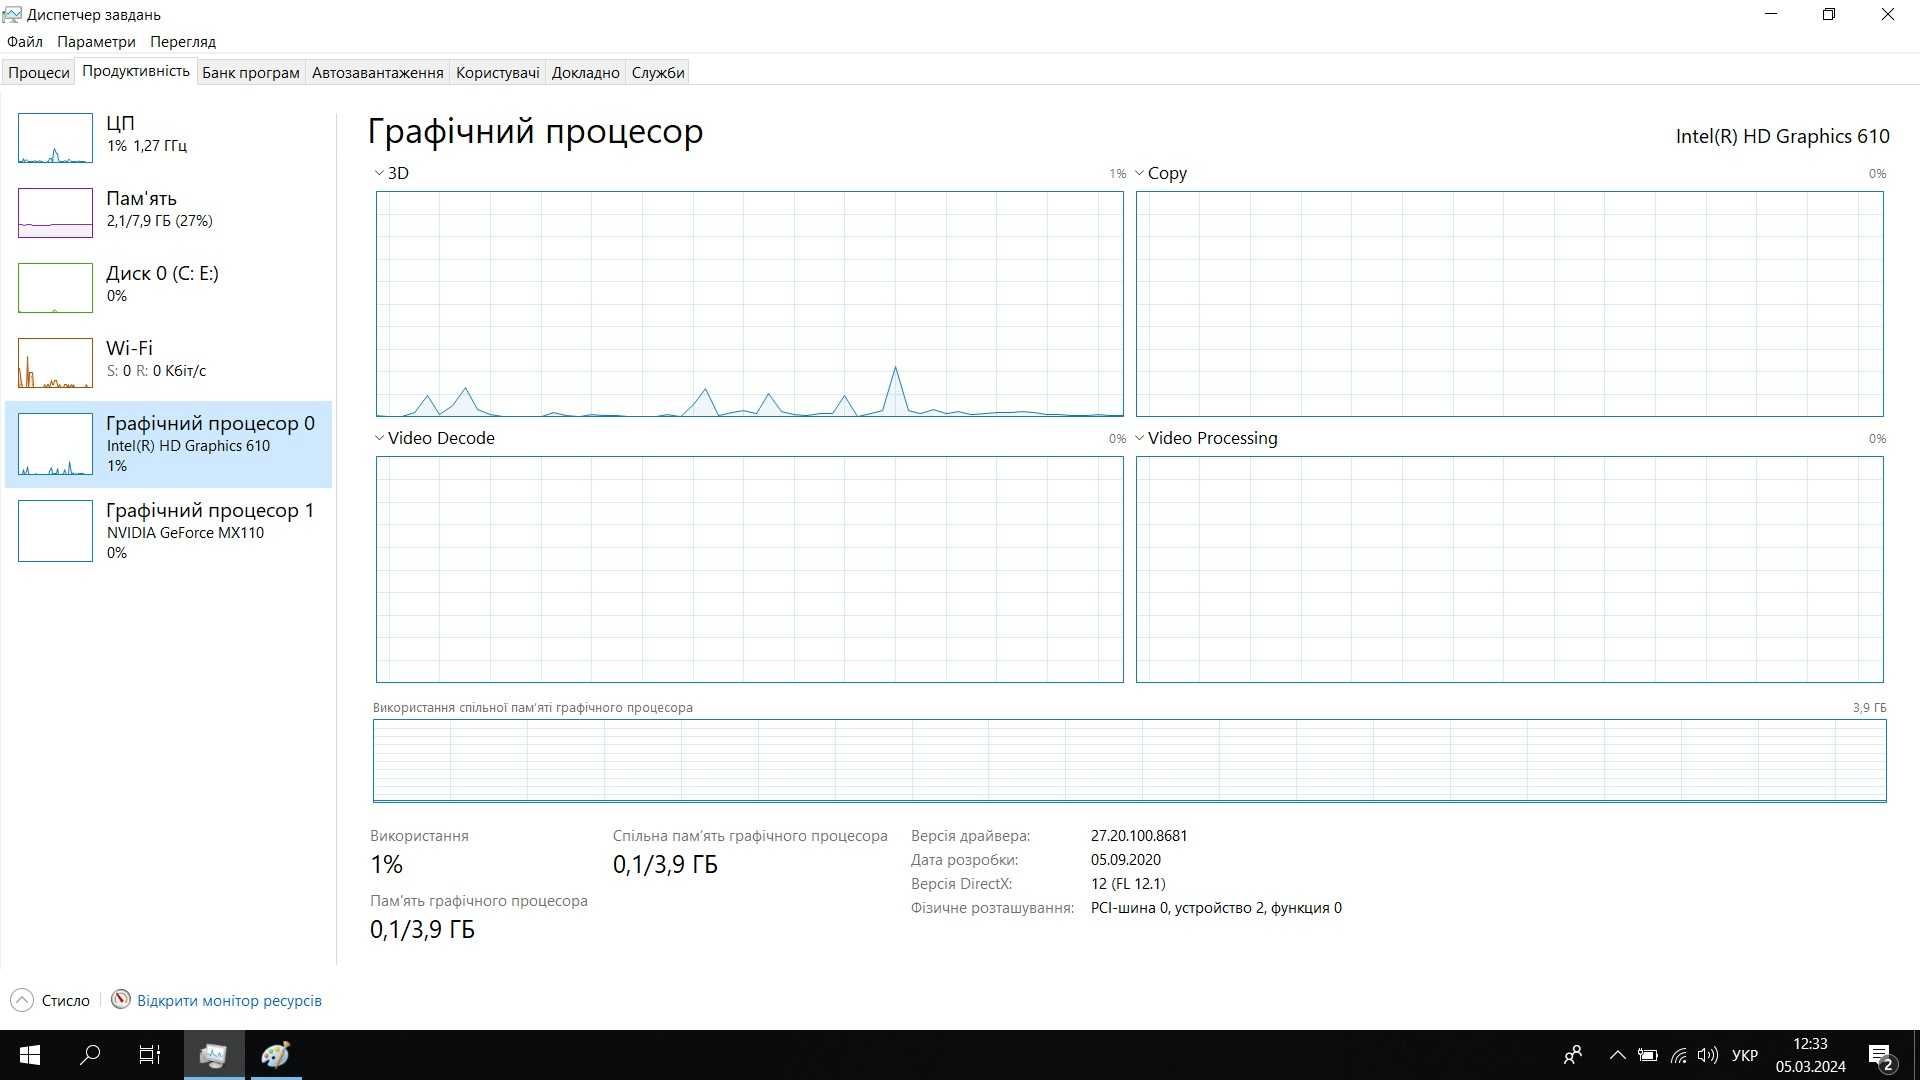Open the People icon in system tray
Viewport: 1920px width, 1080px height.
click(1573, 1055)
